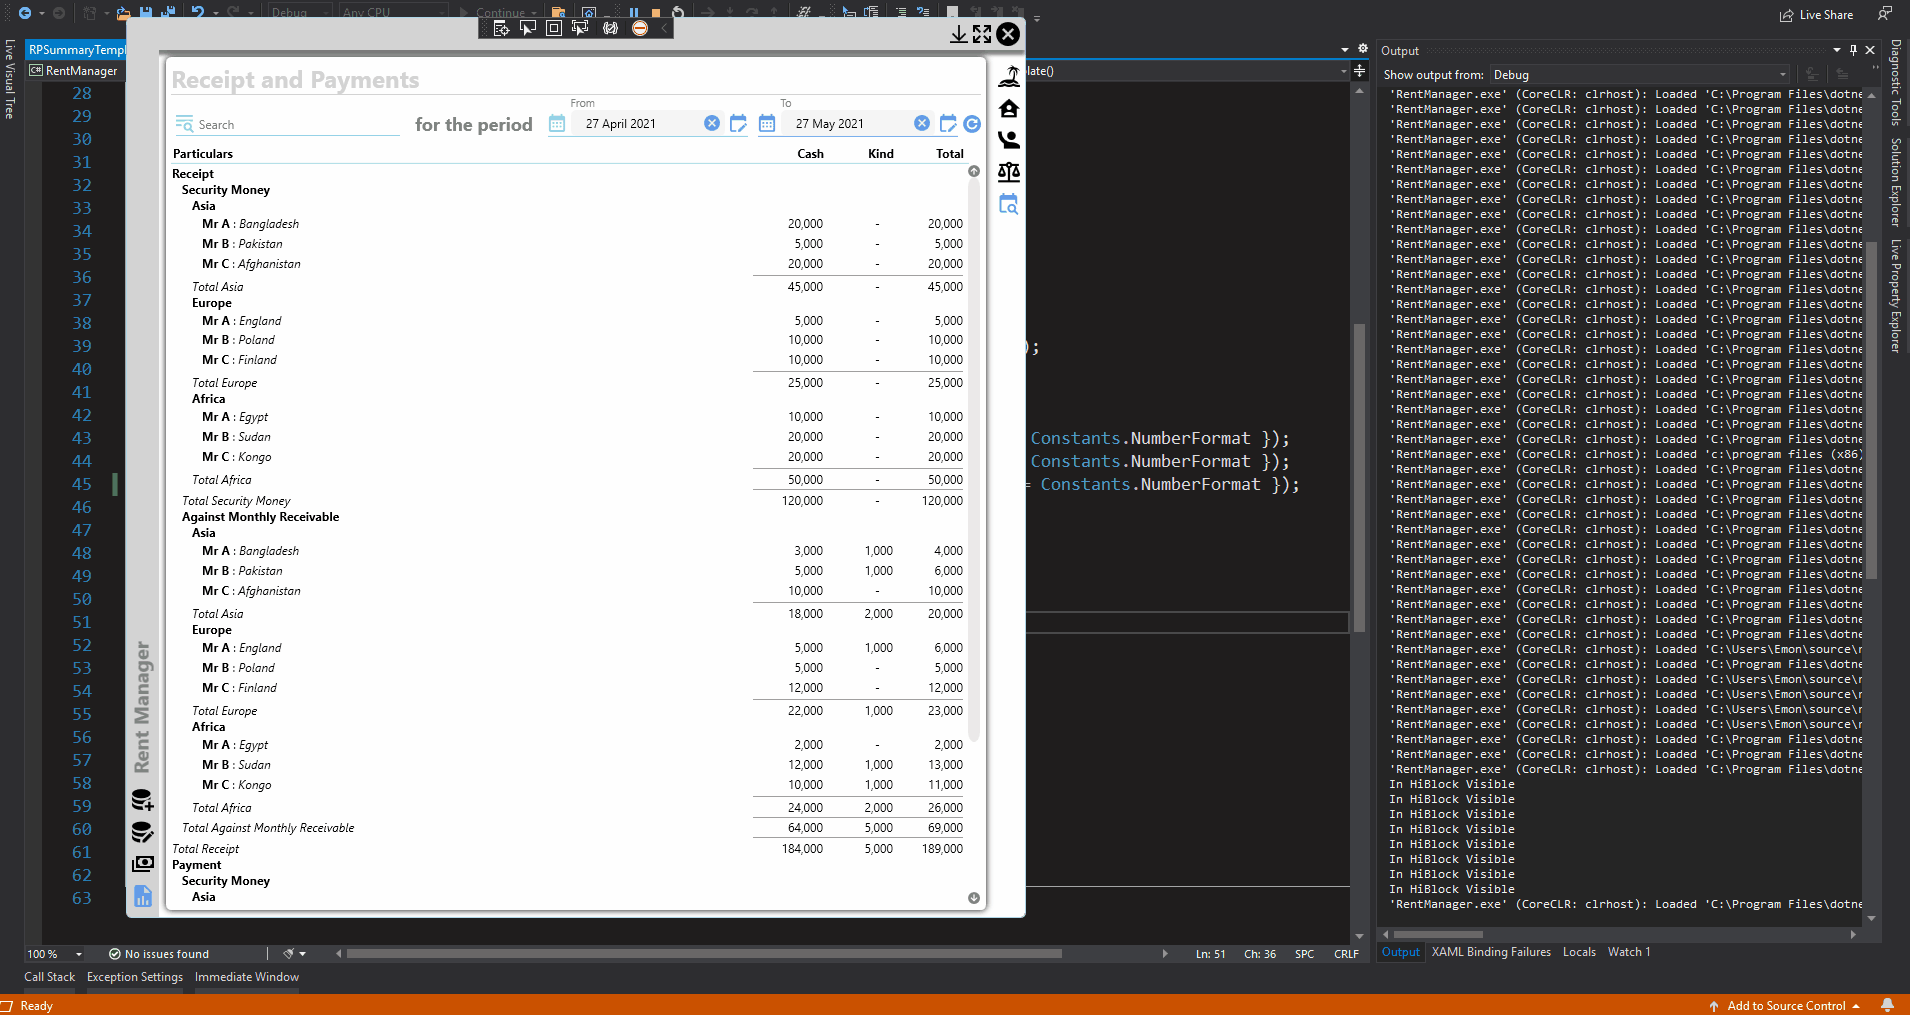Toggle display layout adorners in hot reload toolbar
The height and width of the screenshot is (1015, 1910).
[553, 28]
